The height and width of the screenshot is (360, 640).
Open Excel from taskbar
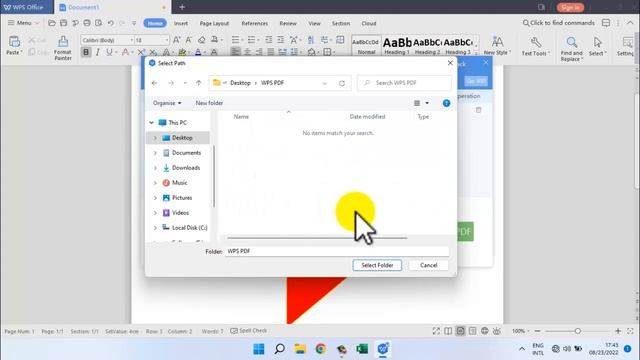click(362, 349)
